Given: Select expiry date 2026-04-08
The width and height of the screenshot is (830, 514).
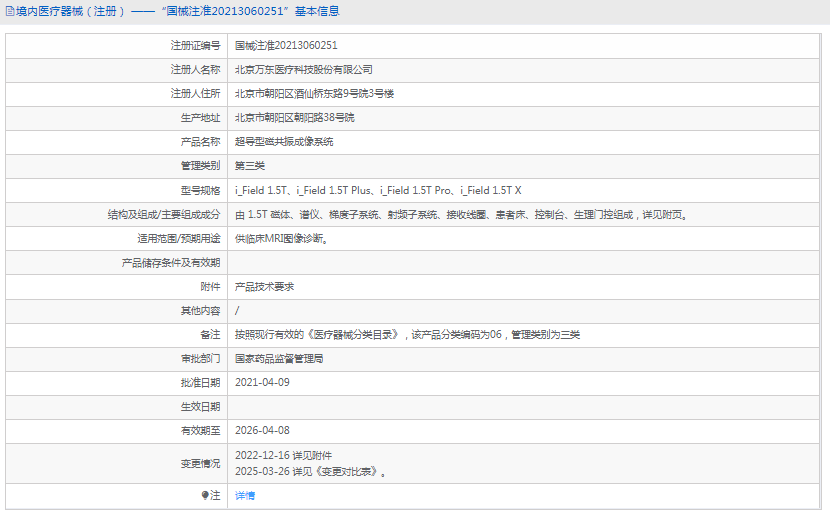Looking at the screenshot, I should (262, 430).
